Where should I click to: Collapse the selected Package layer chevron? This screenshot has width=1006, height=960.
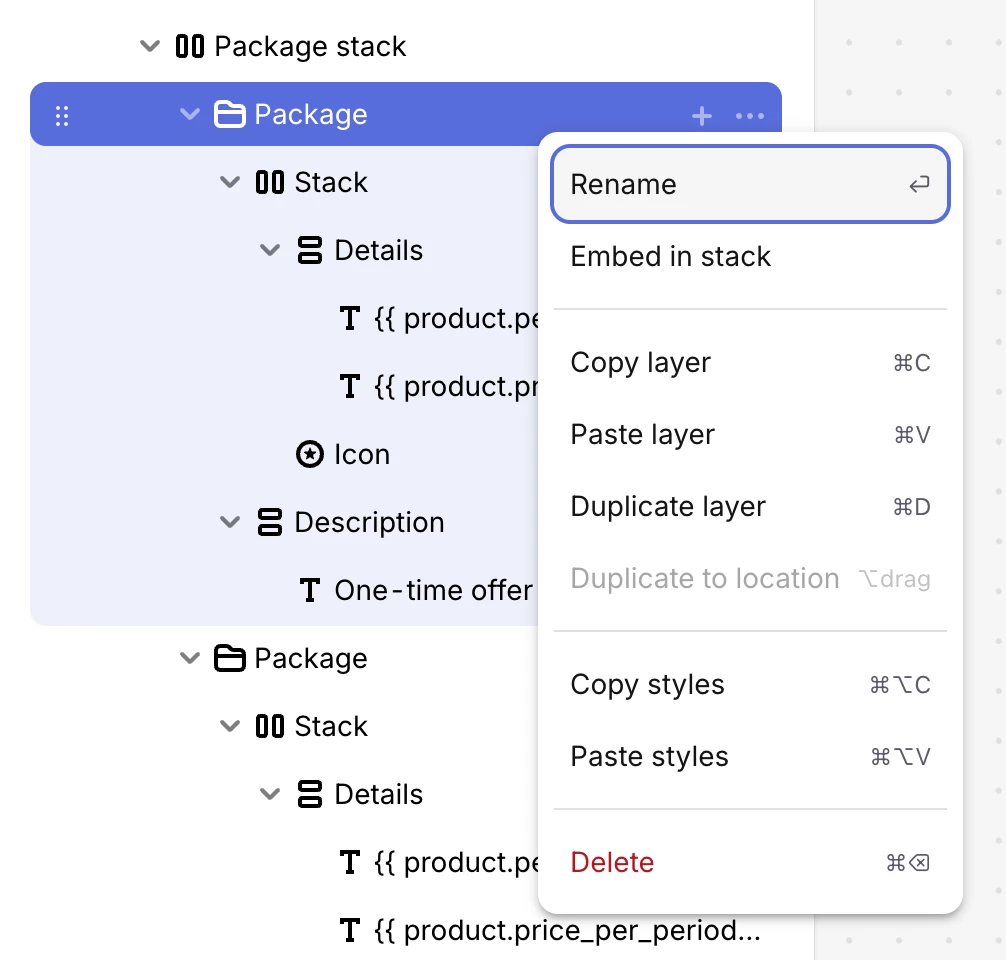pos(190,114)
